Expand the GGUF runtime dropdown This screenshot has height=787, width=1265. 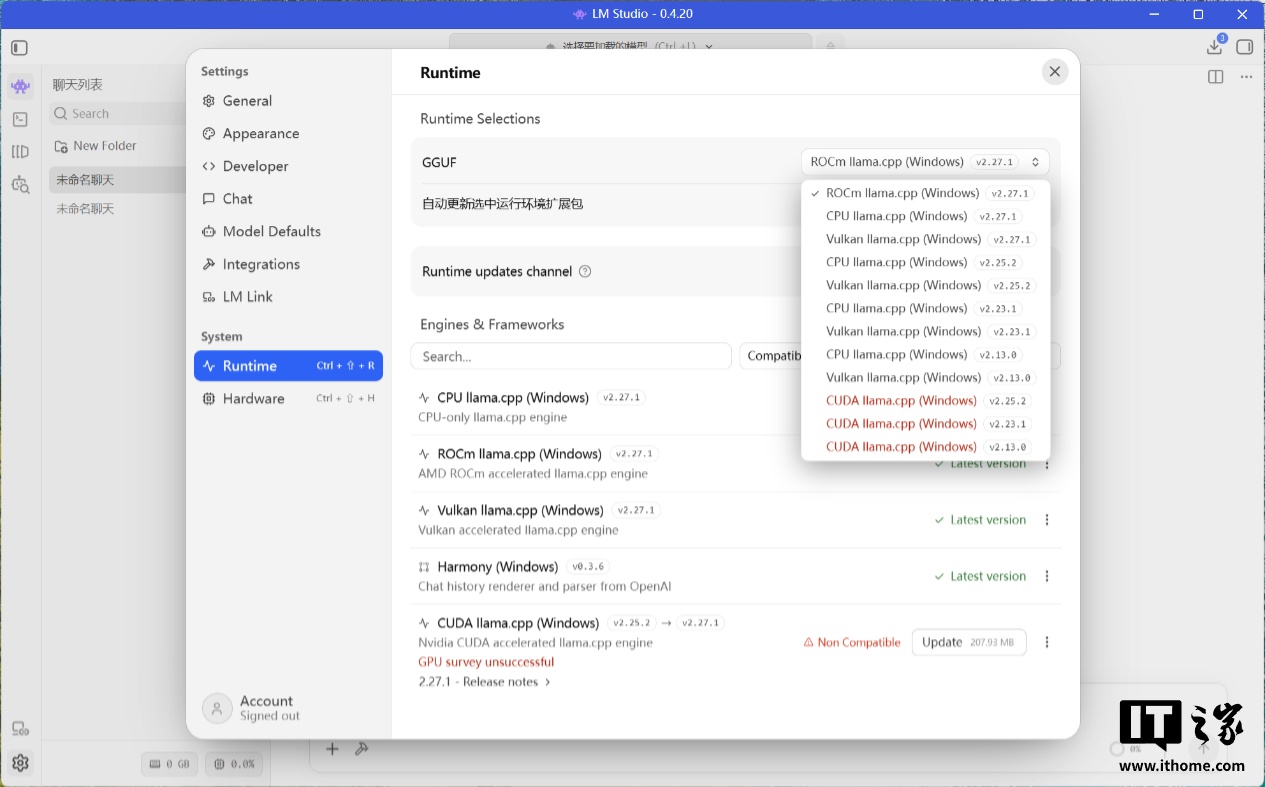click(925, 162)
